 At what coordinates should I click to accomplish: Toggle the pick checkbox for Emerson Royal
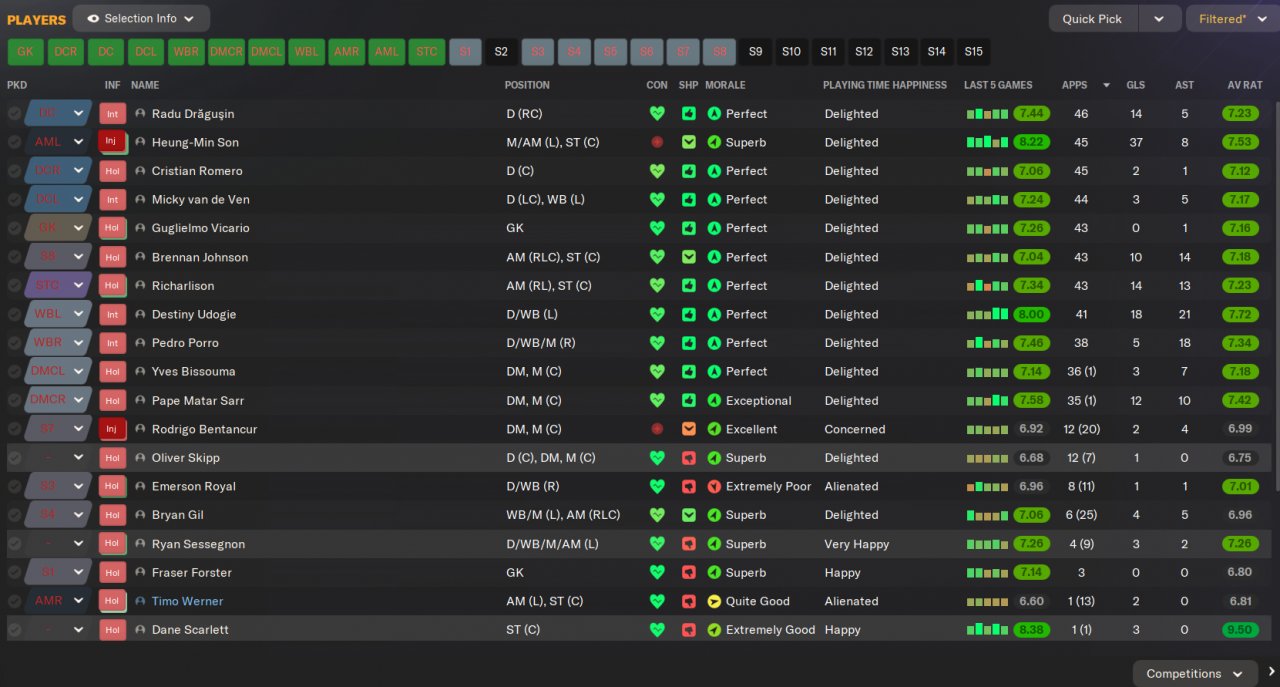[14, 487]
